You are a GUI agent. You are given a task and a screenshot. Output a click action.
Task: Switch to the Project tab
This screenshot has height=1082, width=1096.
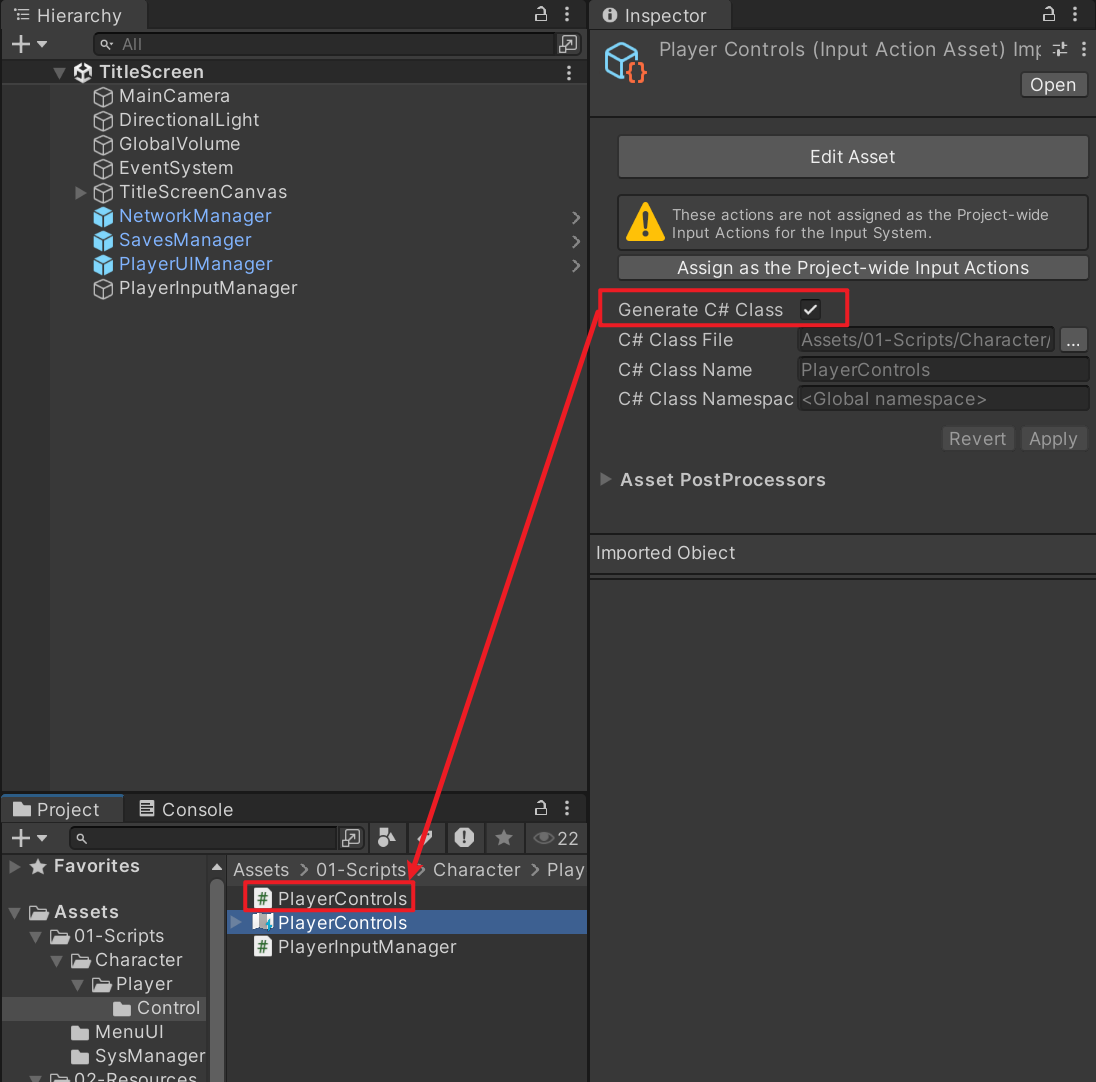tap(62, 809)
